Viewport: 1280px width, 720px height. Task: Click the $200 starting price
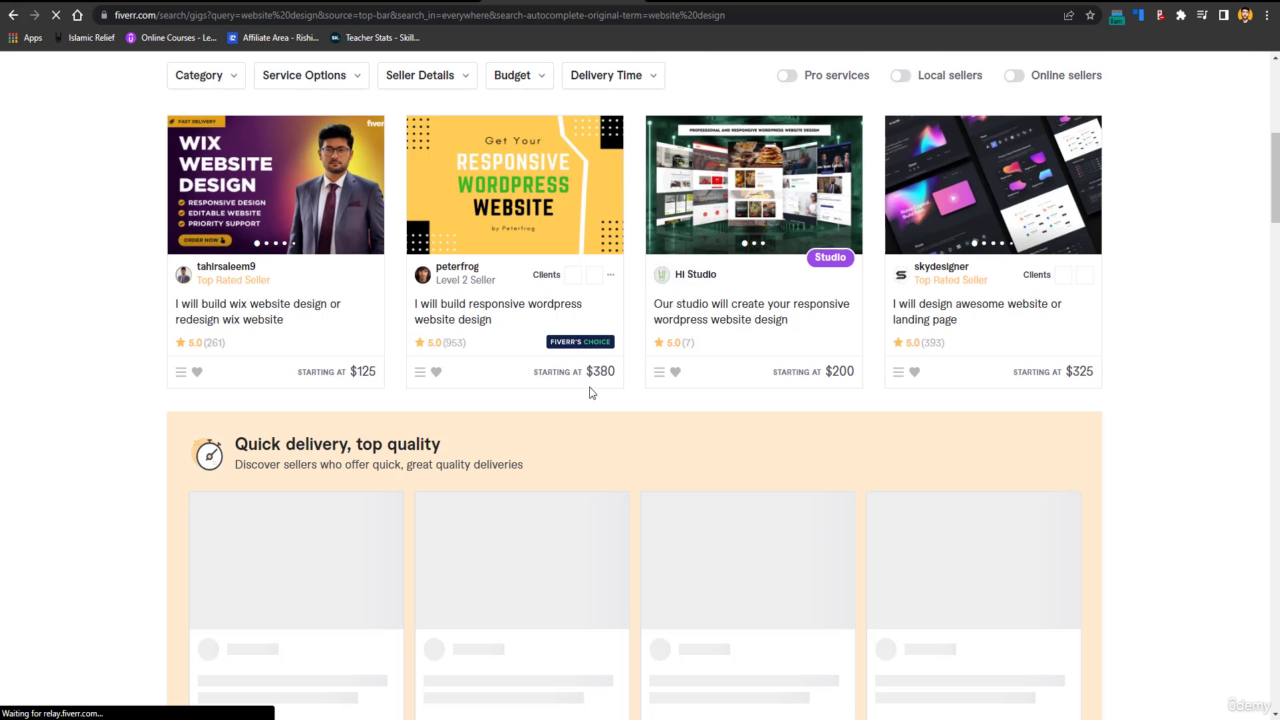[840, 372]
